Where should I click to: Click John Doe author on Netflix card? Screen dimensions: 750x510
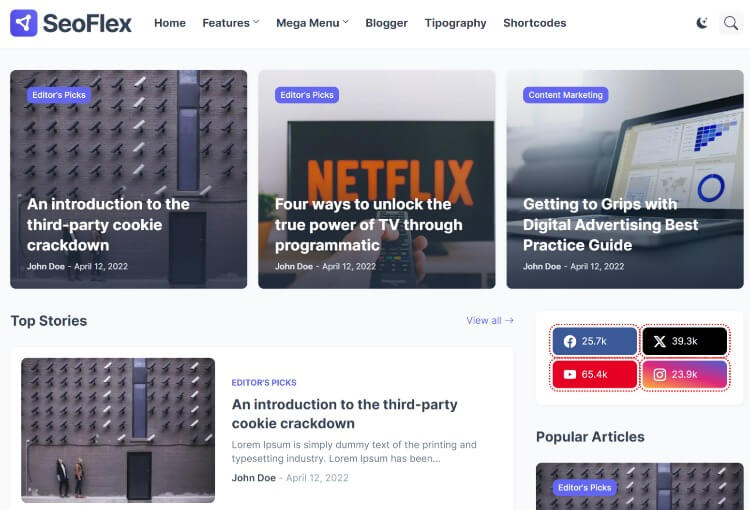[x=294, y=266]
